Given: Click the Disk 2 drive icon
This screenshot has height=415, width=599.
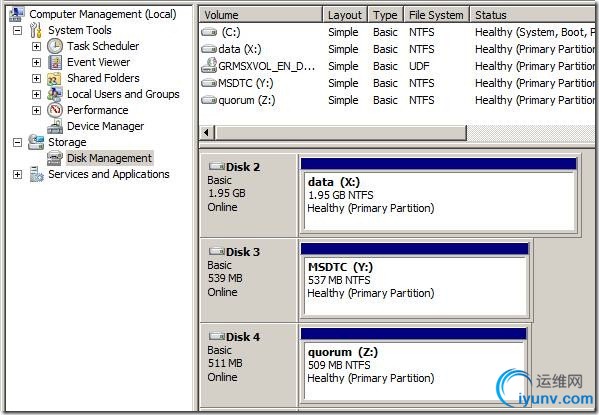Looking at the screenshot, I should [217, 167].
